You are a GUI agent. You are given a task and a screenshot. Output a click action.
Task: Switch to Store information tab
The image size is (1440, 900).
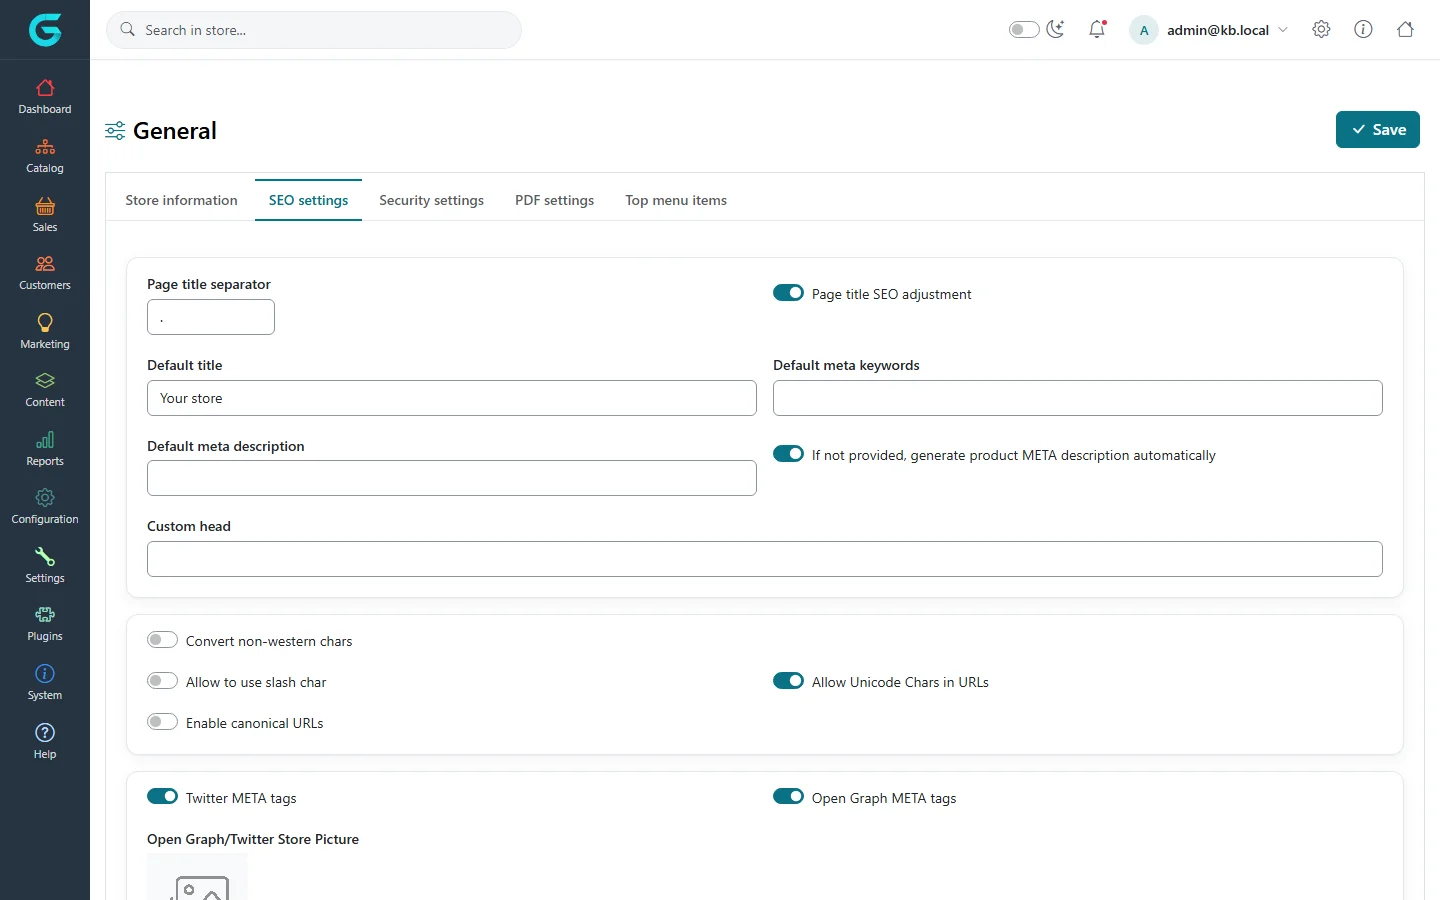point(181,200)
